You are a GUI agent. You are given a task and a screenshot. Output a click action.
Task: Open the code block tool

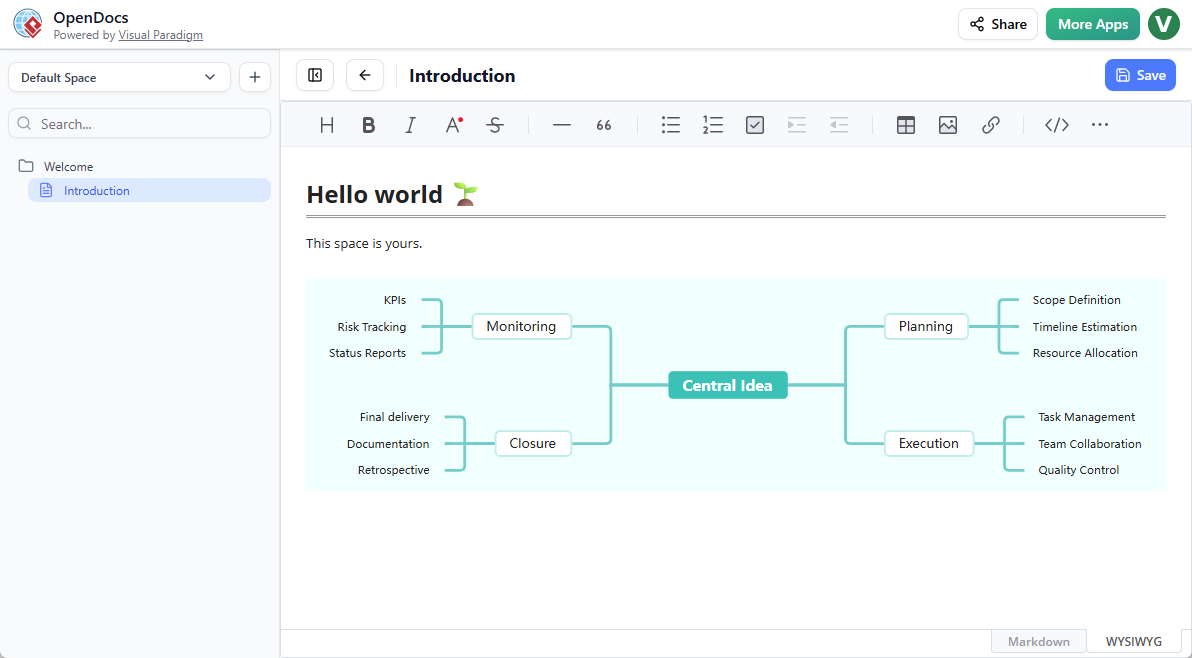click(x=1056, y=124)
